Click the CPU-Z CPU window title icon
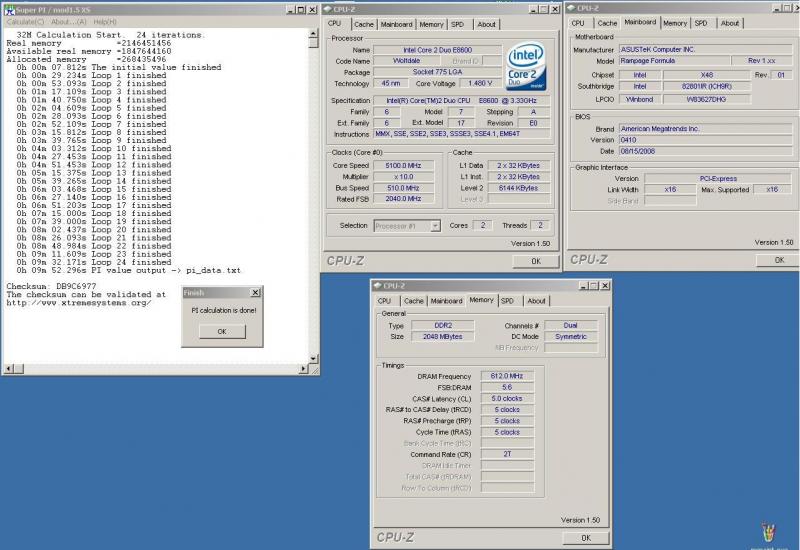This screenshot has width=800, height=550. [x=328, y=9]
